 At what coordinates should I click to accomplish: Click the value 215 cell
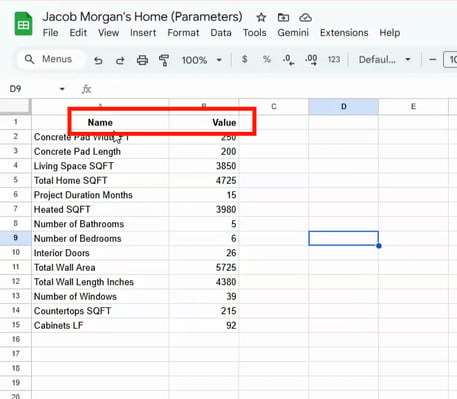[204, 311]
